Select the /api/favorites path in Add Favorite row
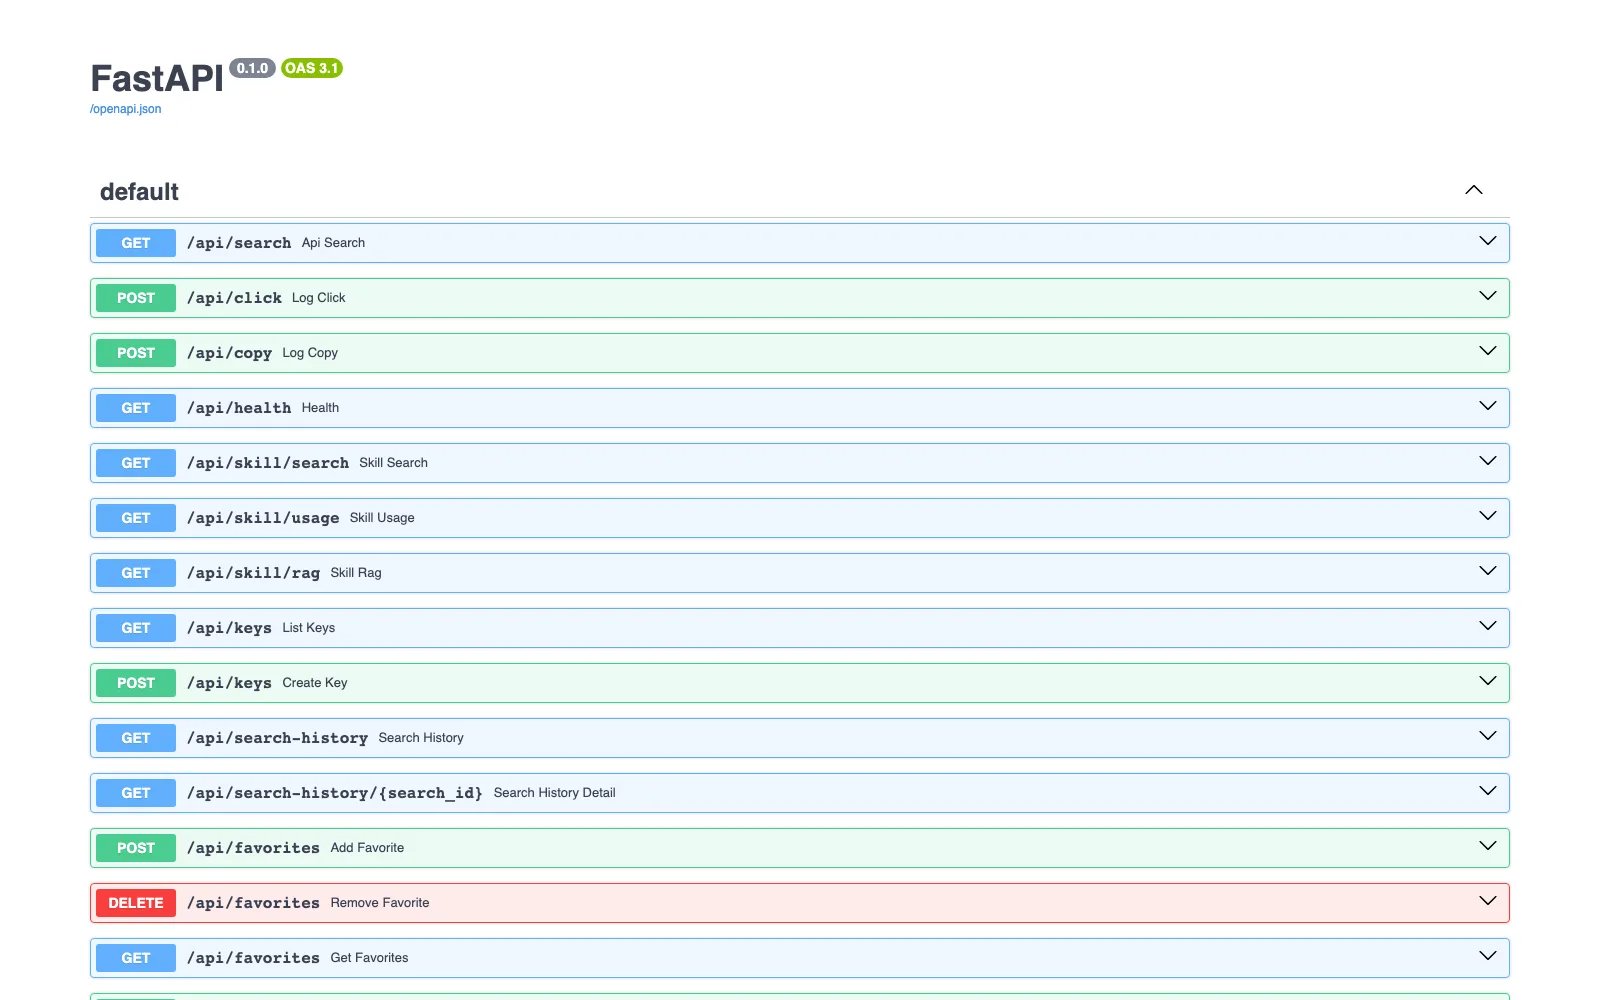The height and width of the screenshot is (1000, 1600). pos(253,848)
